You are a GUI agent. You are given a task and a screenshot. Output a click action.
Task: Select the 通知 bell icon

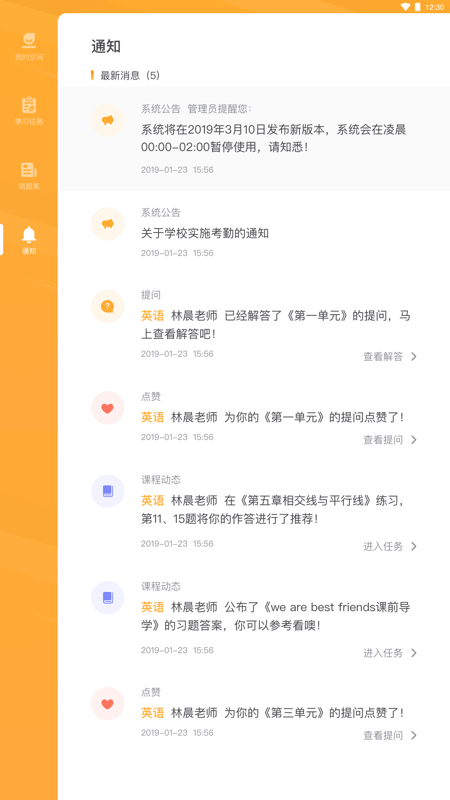click(x=29, y=234)
